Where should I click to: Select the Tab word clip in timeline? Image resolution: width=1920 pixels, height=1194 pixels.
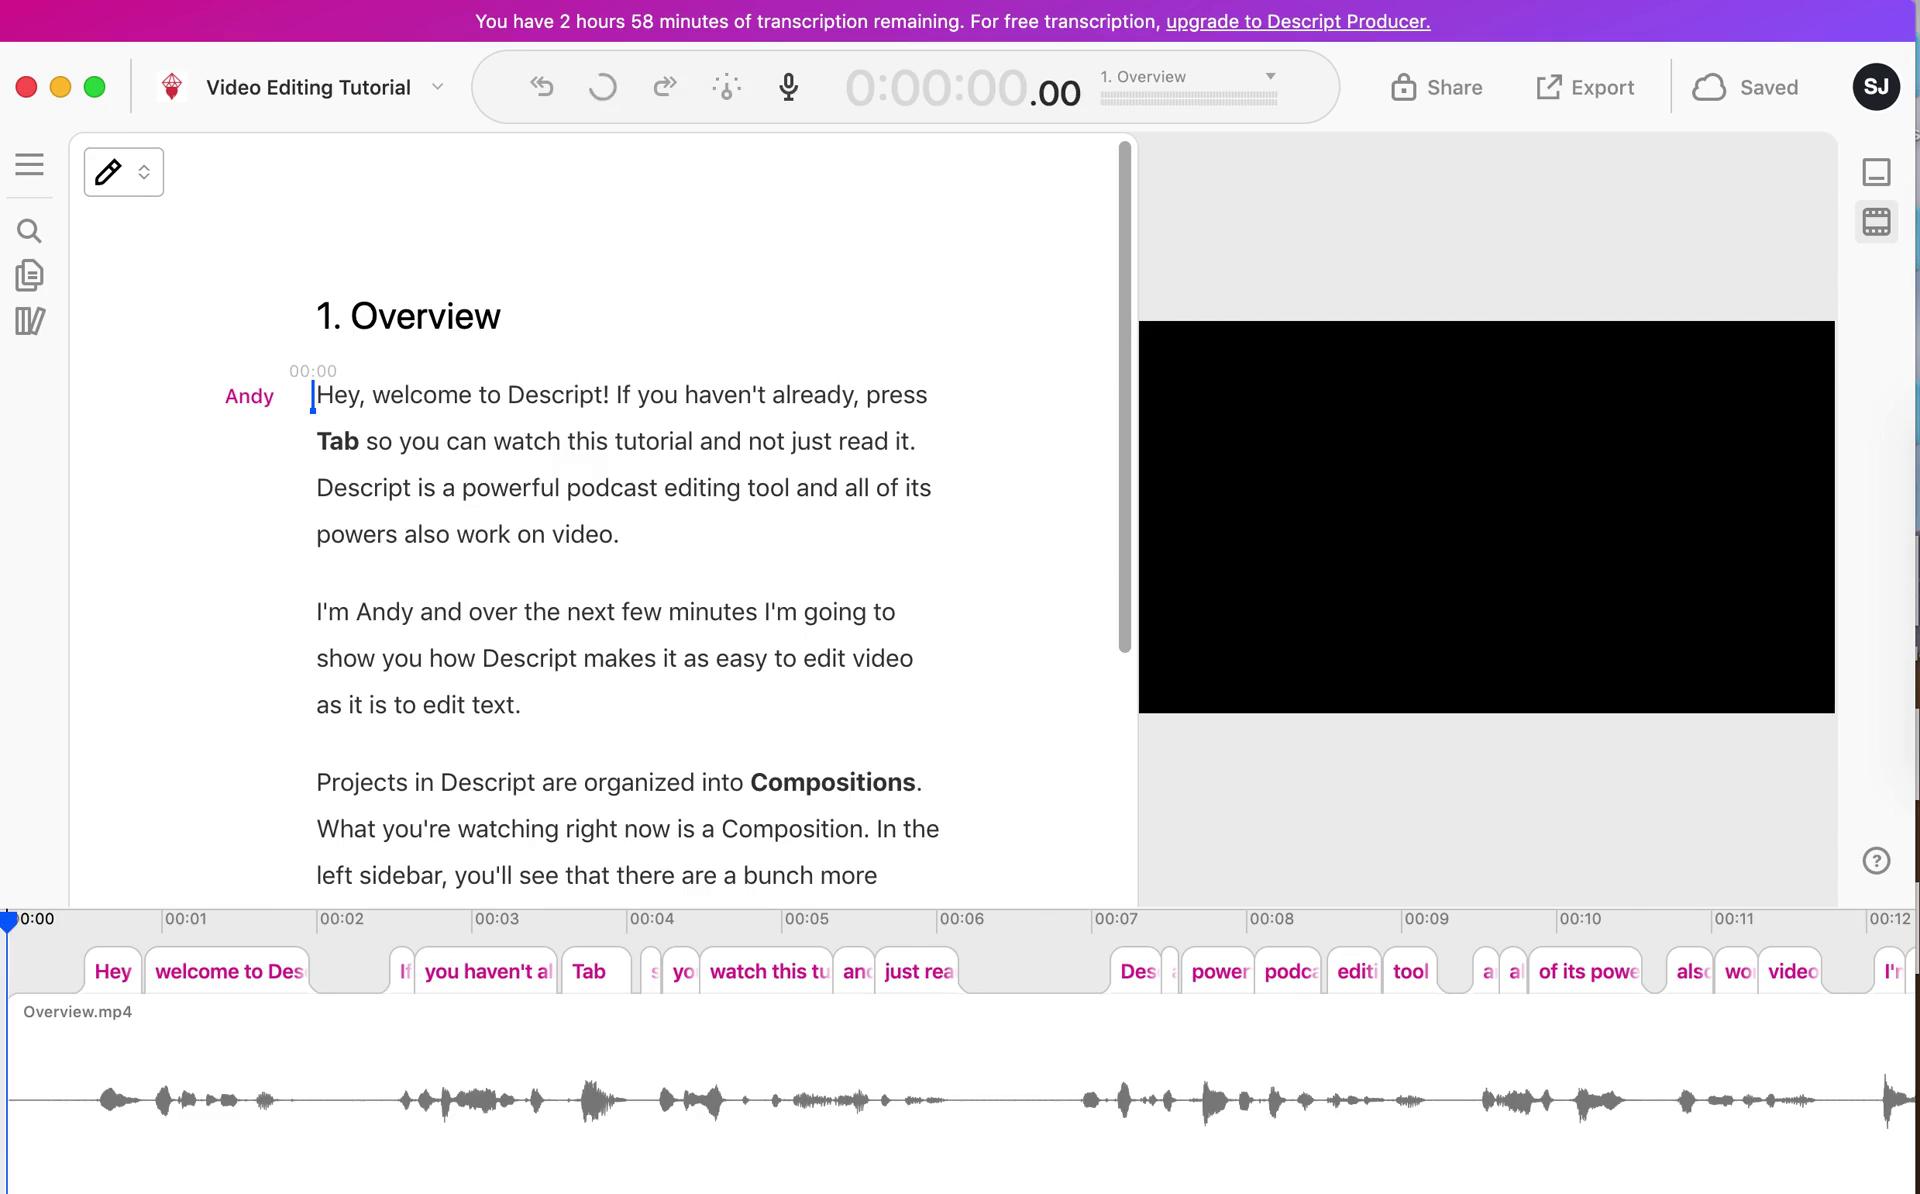[596, 971]
